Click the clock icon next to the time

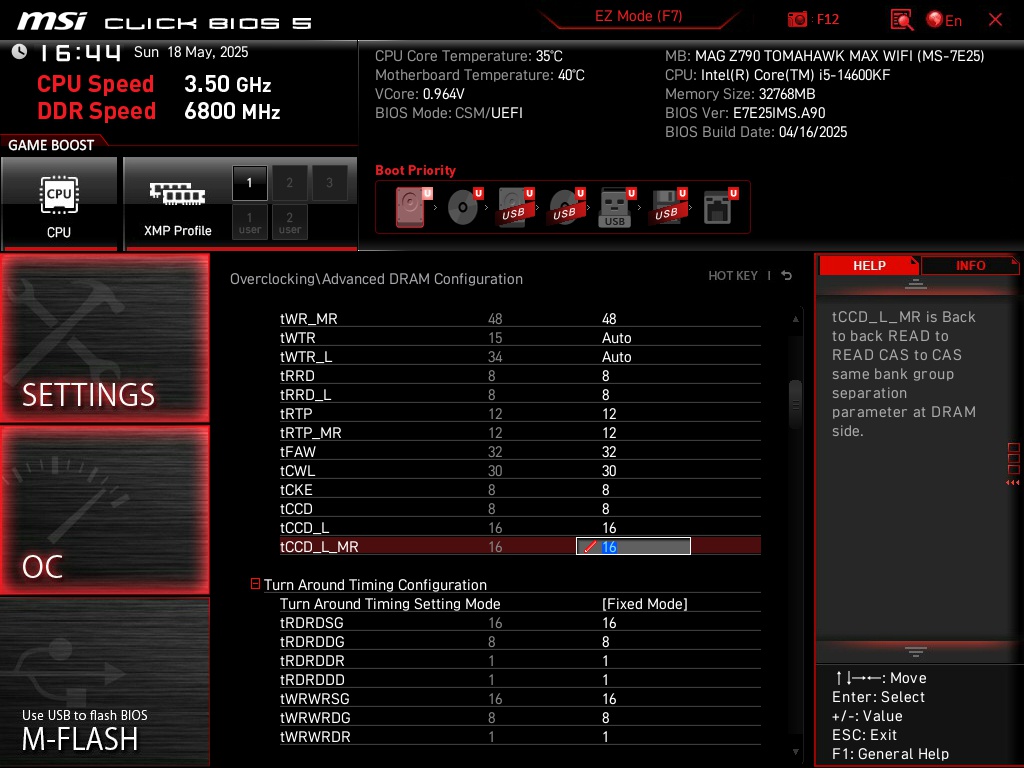point(20,52)
